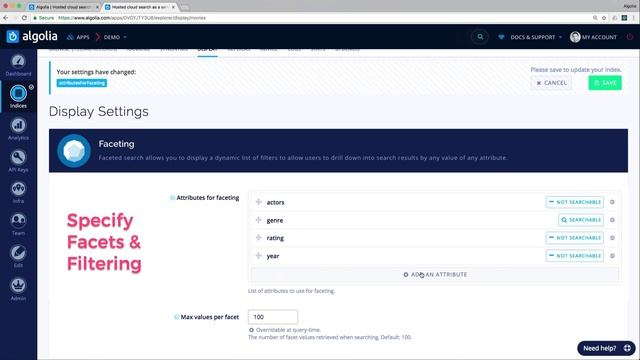Click the browser address bar URL

pos(131,18)
